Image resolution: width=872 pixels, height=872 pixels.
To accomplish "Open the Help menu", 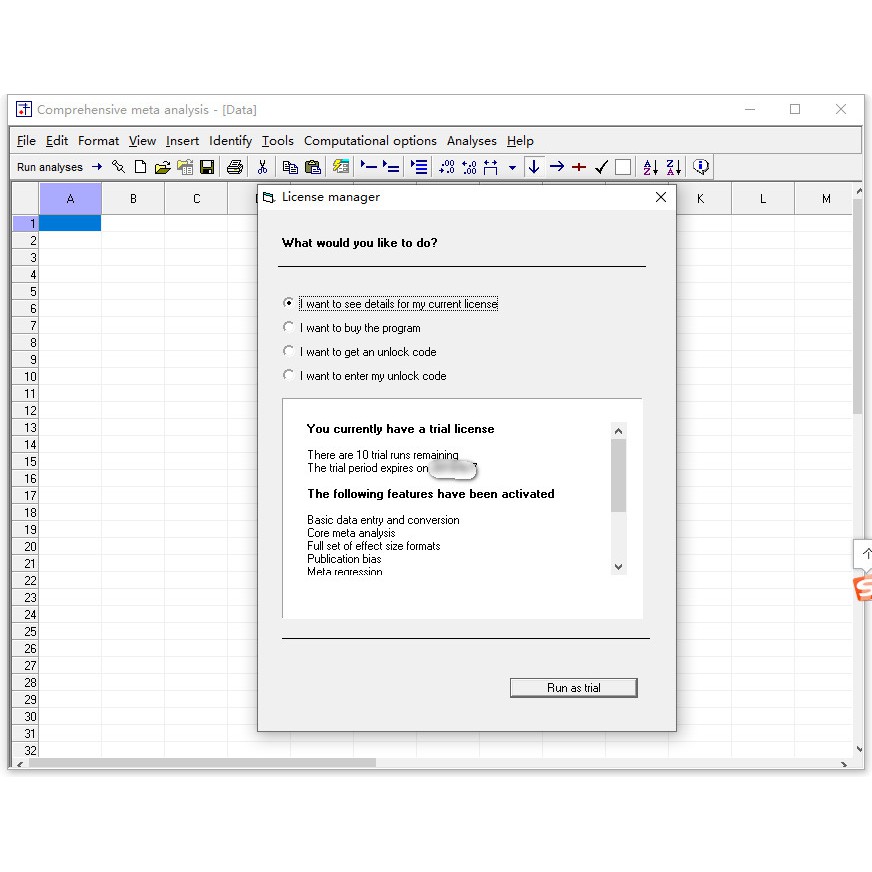I will point(520,141).
